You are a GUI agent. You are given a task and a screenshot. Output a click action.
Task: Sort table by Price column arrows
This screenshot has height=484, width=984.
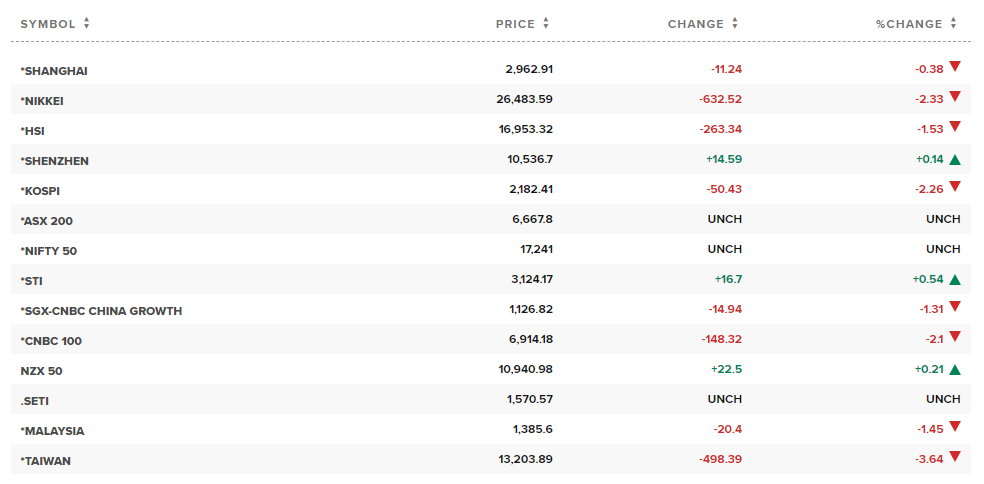tap(546, 24)
